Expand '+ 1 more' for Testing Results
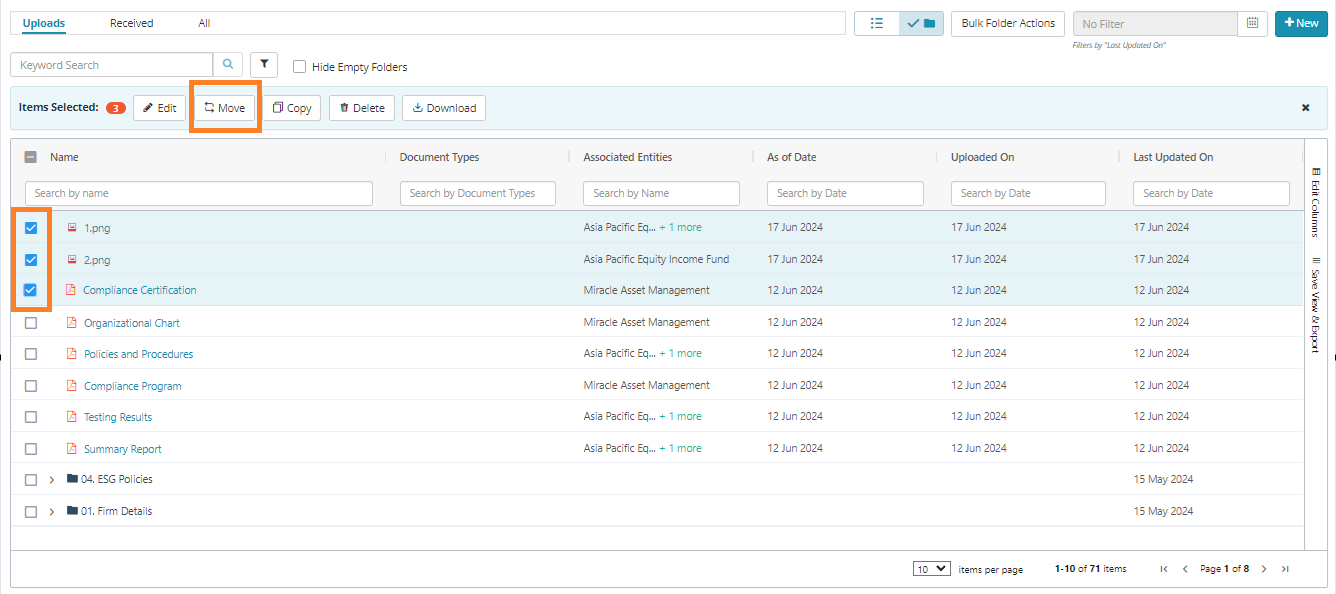 click(x=680, y=416)
